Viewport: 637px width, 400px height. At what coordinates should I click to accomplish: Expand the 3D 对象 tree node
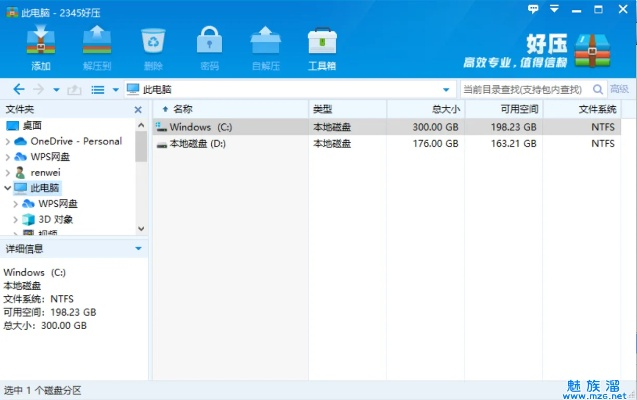[15, 220]
